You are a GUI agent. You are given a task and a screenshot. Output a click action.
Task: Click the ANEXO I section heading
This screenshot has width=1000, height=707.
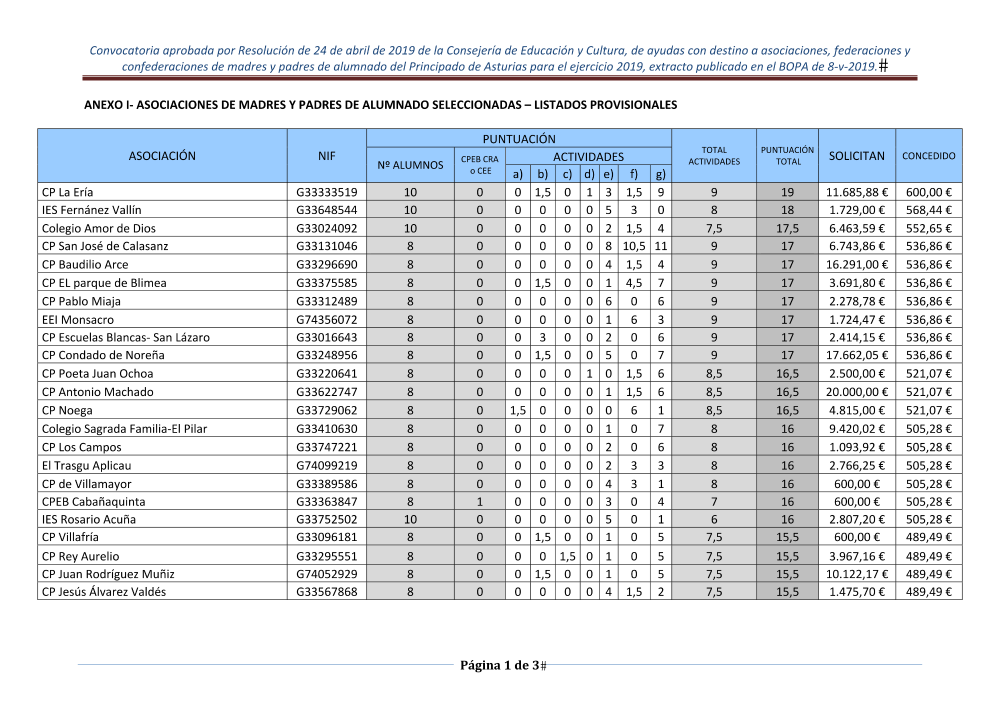[380, 104]
